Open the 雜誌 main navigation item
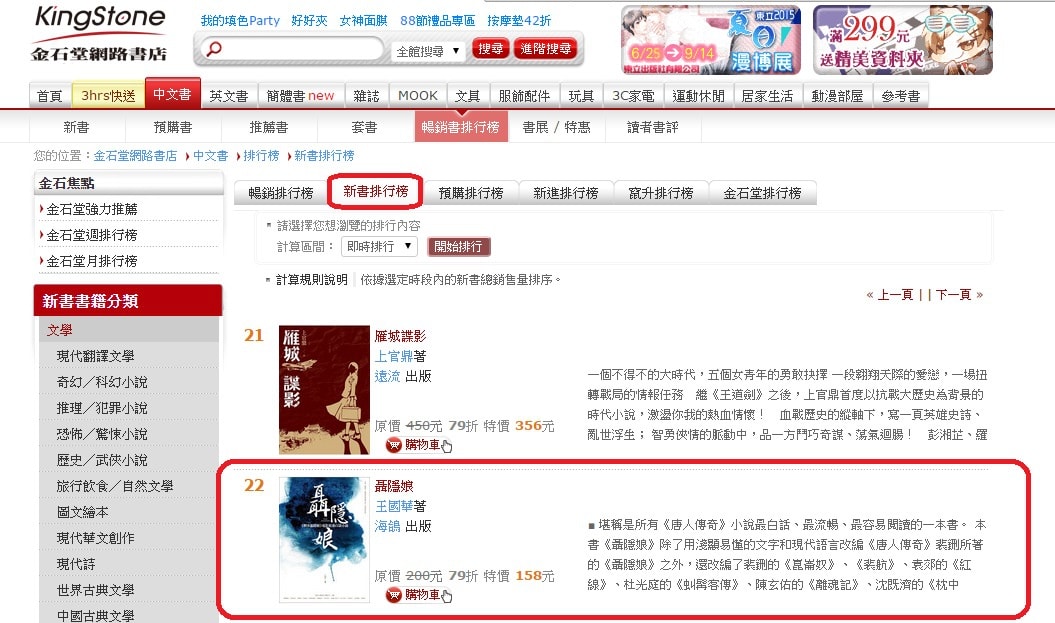This screenshot has height=623, width=1055. tap(367, 96)
